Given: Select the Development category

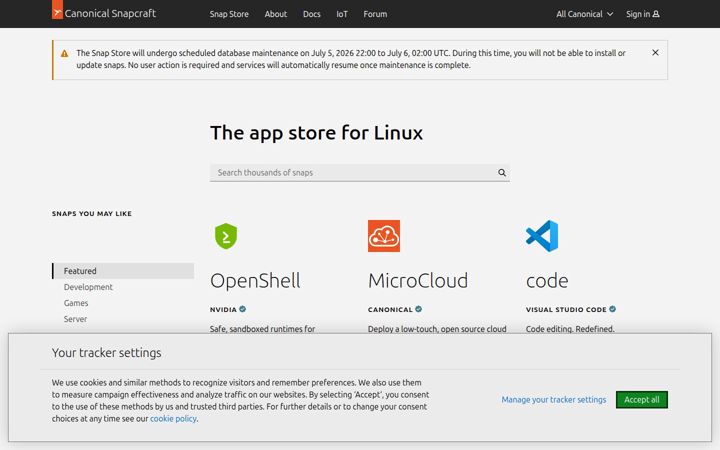Looking at the screenshot, I should click(88, 287).
